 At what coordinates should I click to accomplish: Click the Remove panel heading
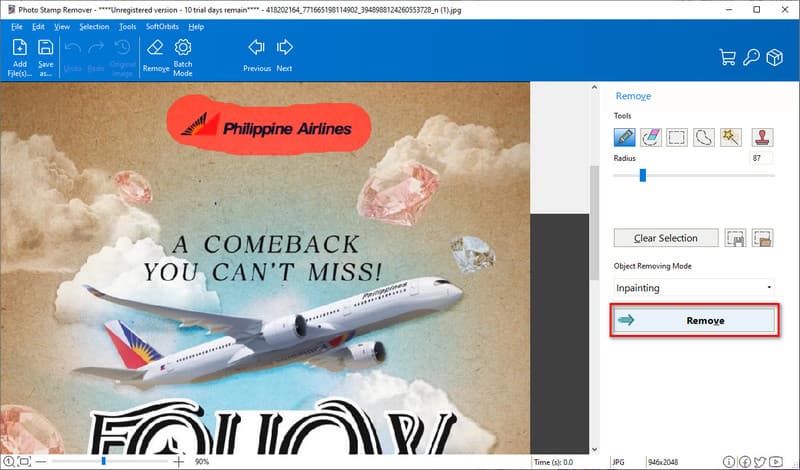tap(633, 96)
